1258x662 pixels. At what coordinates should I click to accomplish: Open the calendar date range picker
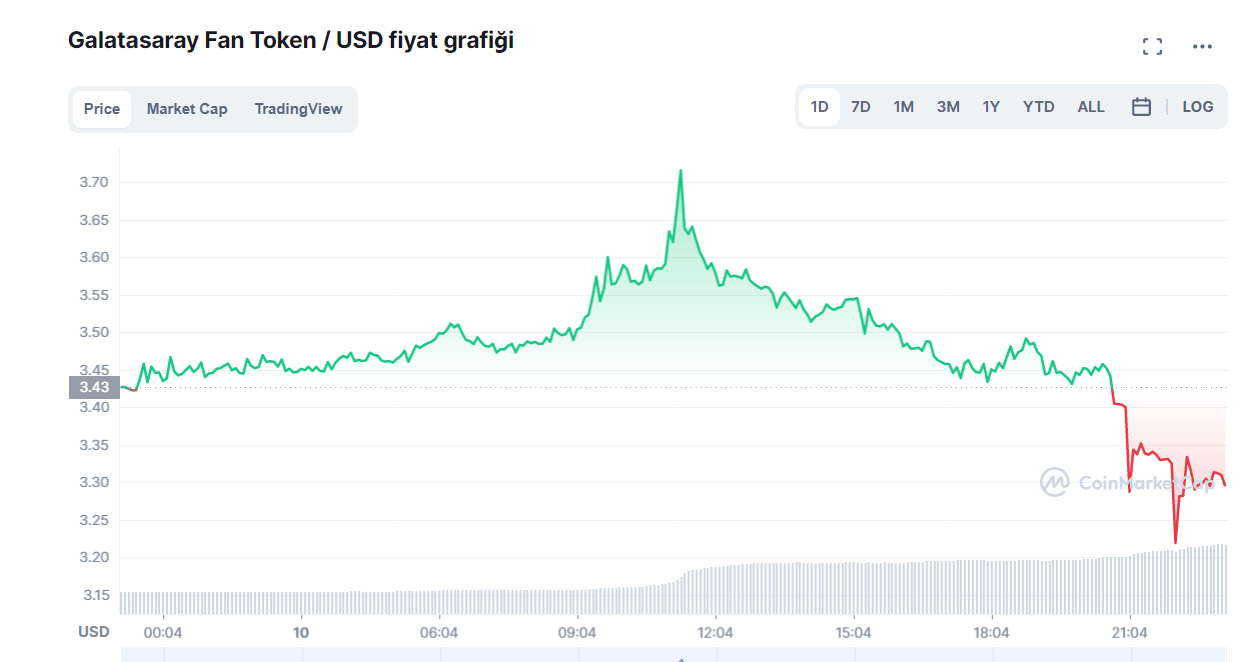click(x=1141, y=107)
